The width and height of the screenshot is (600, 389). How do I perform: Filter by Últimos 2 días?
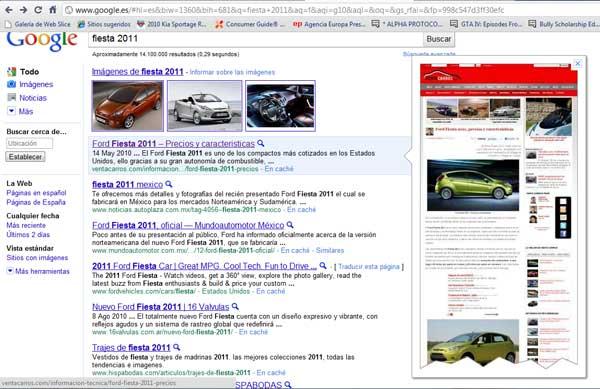[28, 234]
